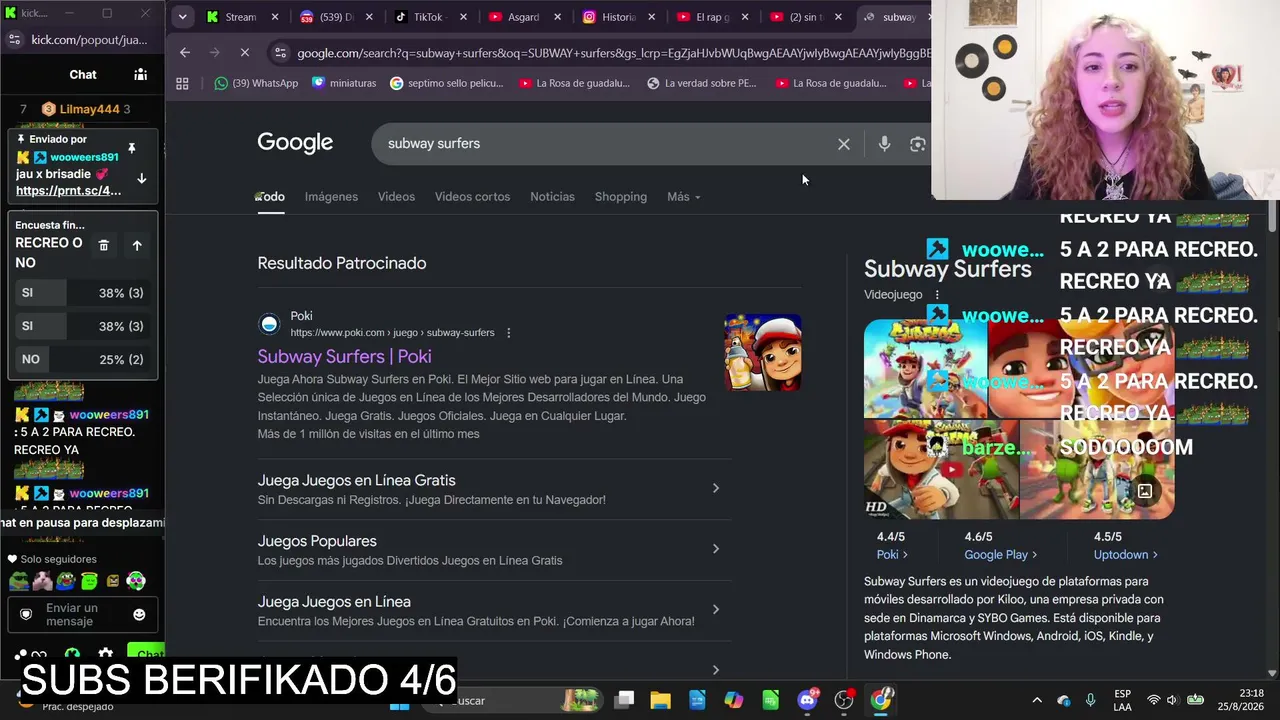Open Kick chat settings gear
This screenshot has height=720, width=1280.
(x=105, y=655)
